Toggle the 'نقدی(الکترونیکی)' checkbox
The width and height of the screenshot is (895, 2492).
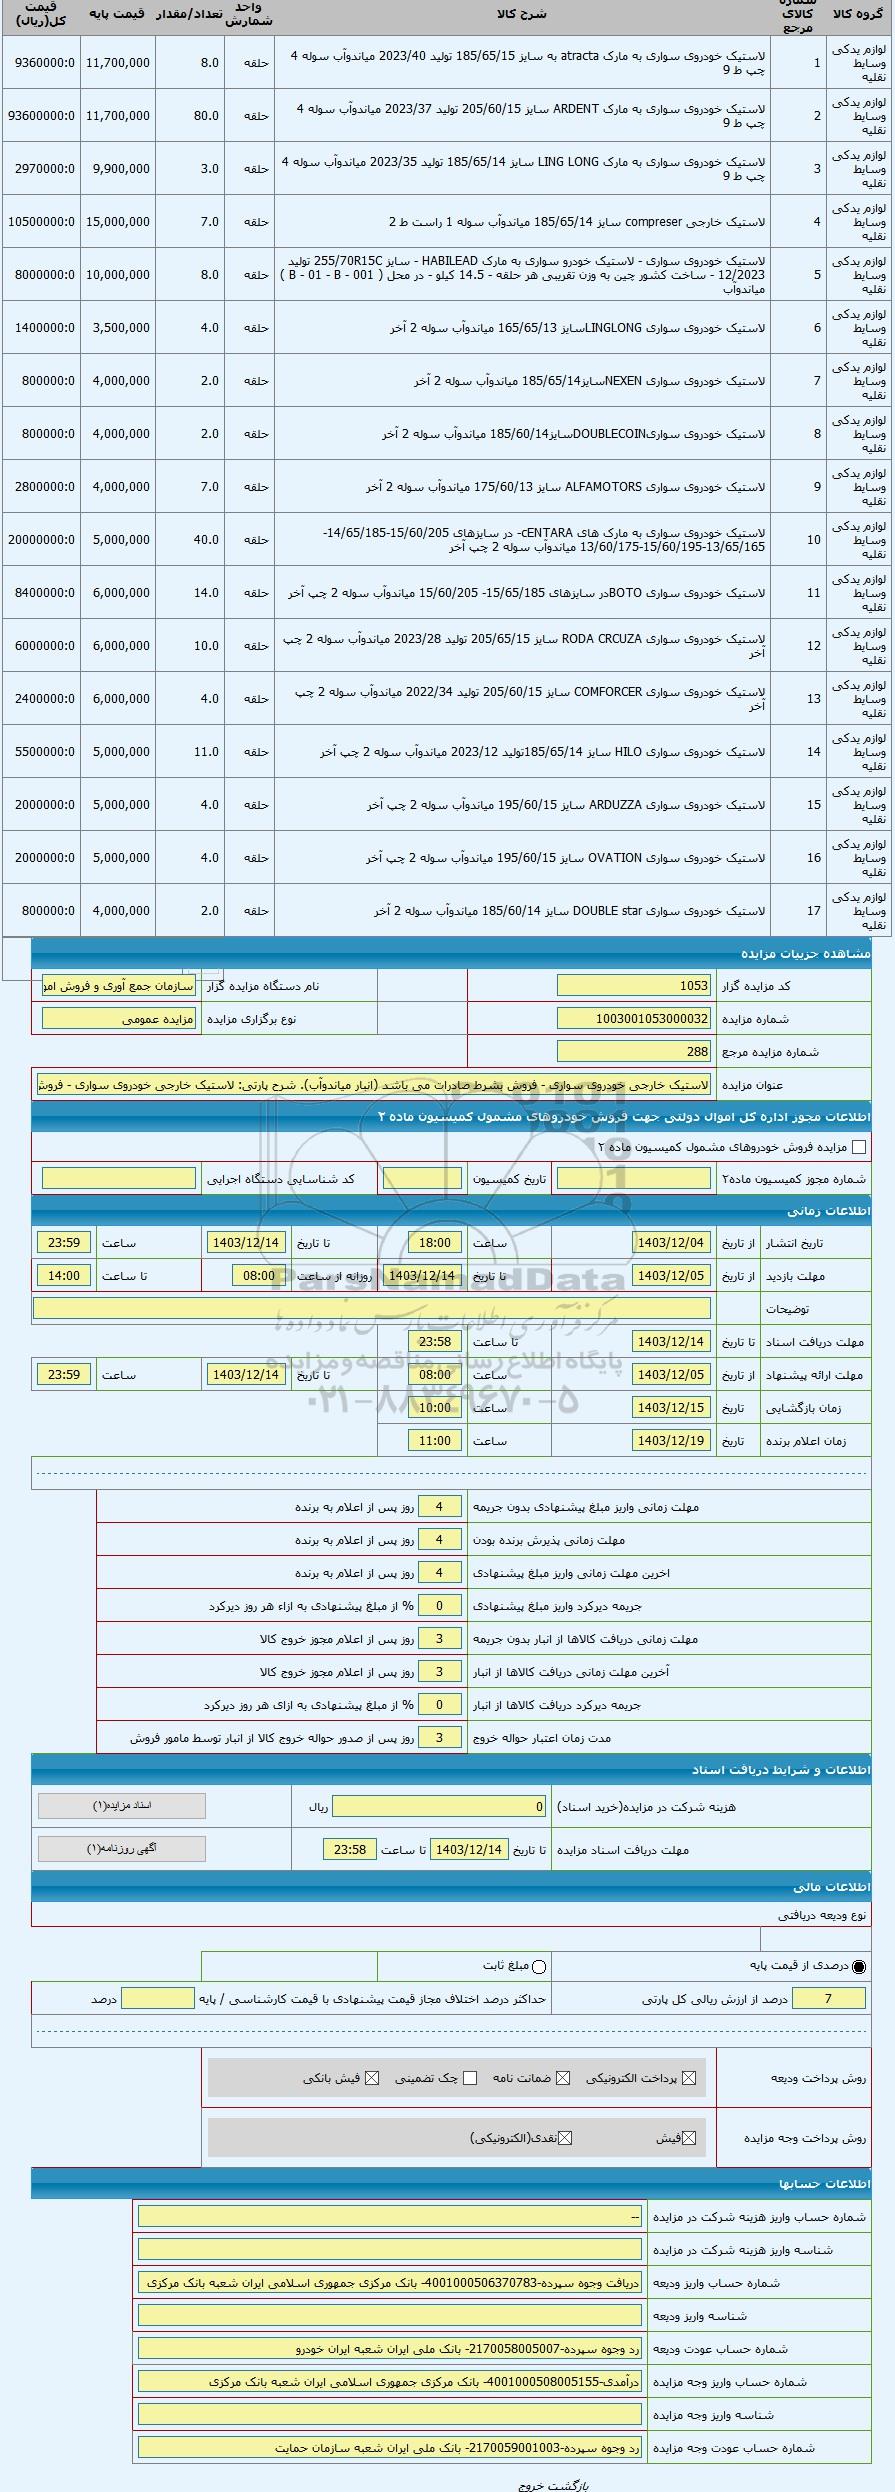point(565,2137)
